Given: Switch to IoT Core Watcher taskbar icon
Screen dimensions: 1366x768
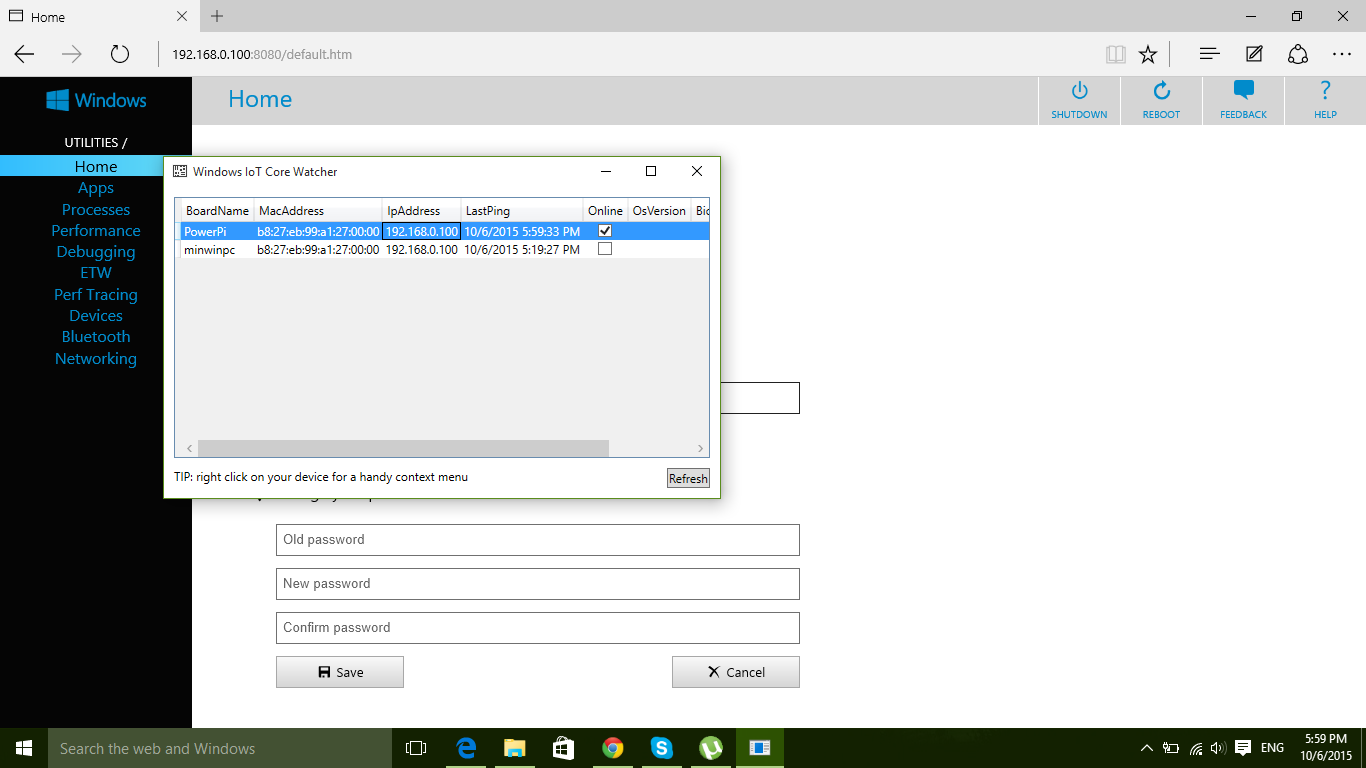Looking at the screenshot, I should coord(760,748).
